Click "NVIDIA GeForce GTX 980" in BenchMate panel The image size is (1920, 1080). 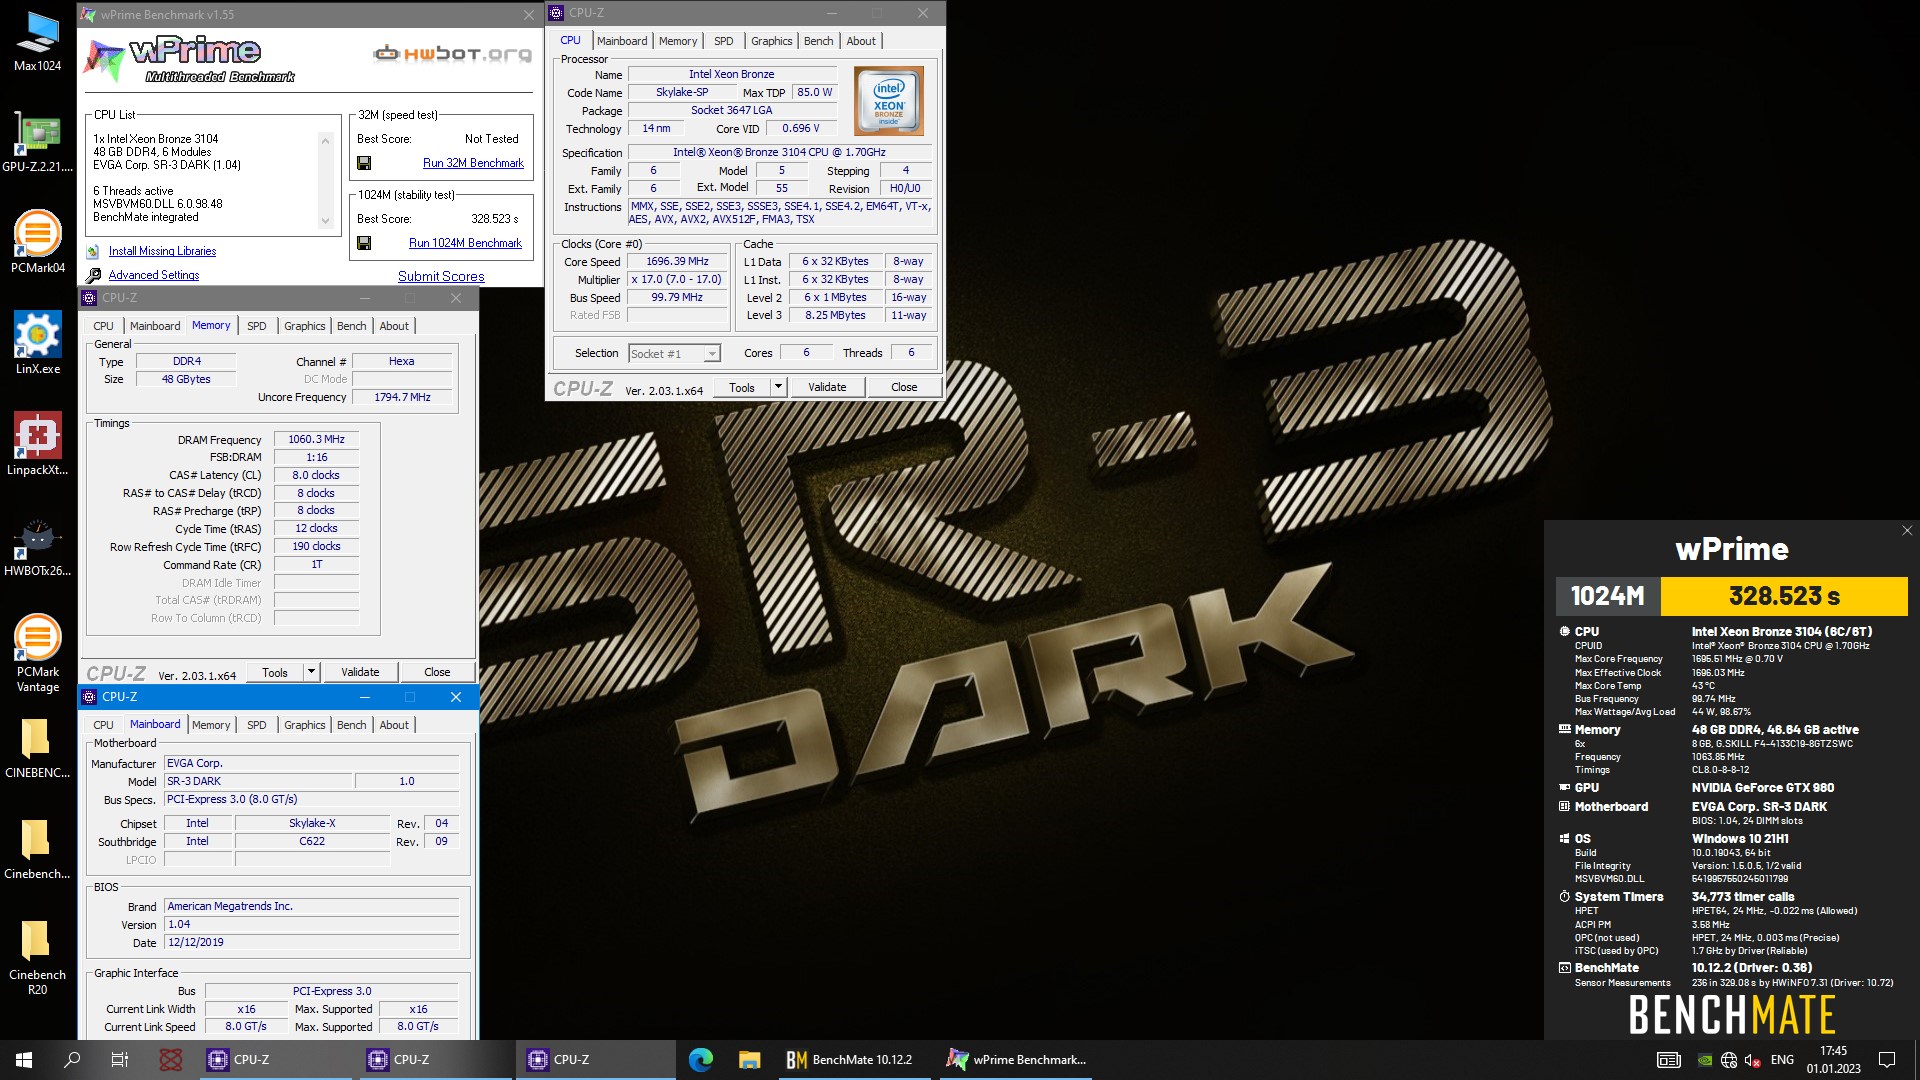(x=1762, y=788)
